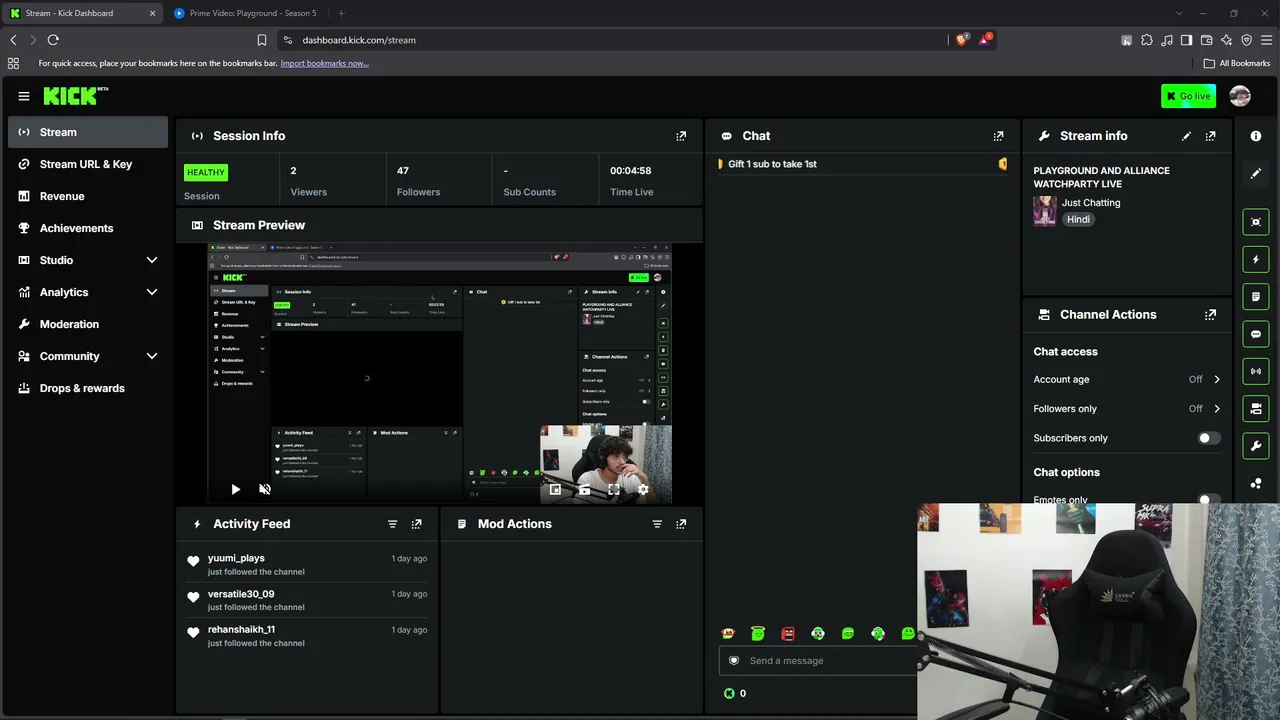Select Stream in the sidebar
This screenshot has height=720, width=1280.
point(88,132)
